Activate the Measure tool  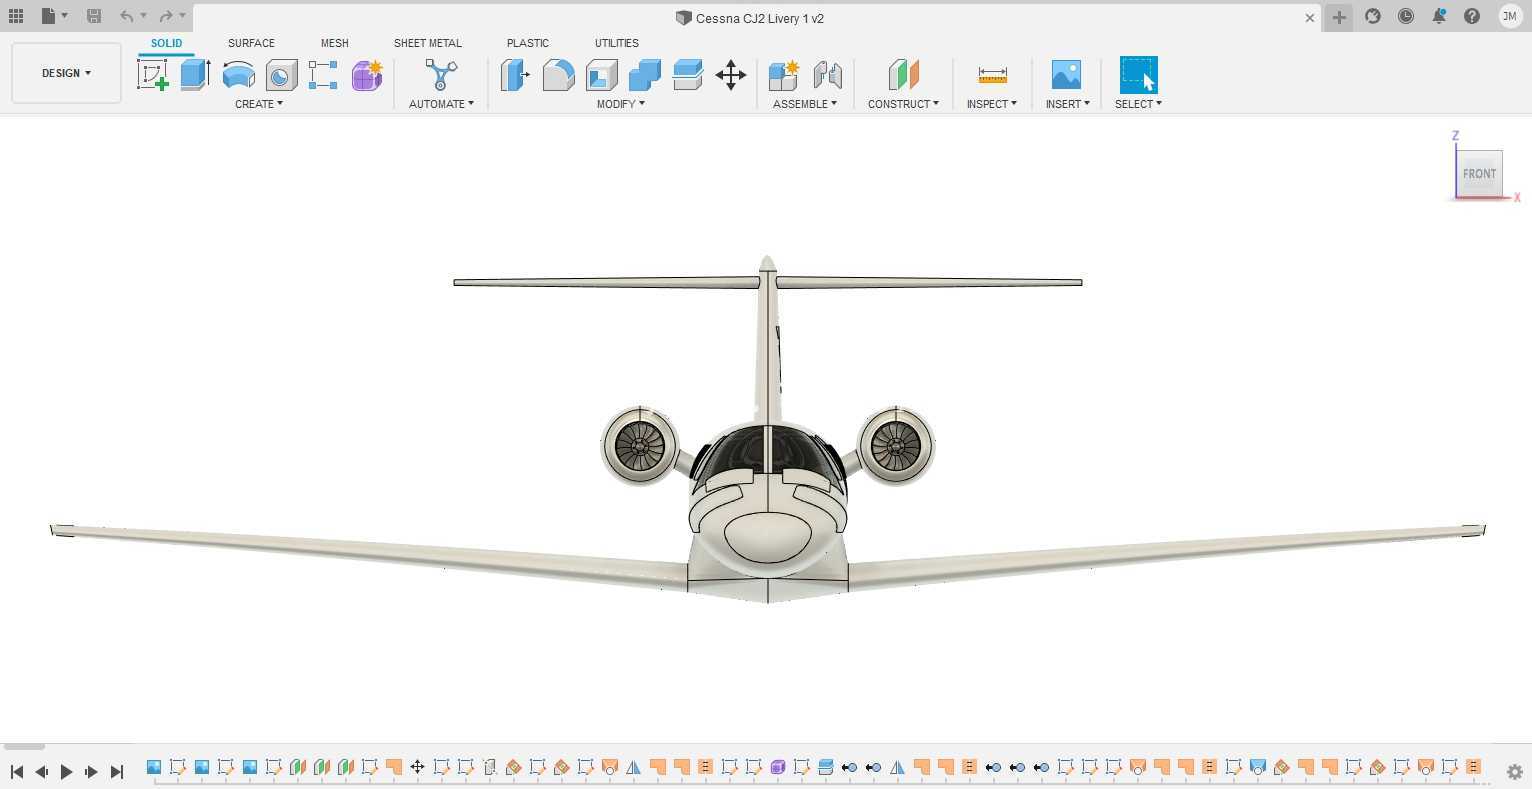(x=992, y=75)
